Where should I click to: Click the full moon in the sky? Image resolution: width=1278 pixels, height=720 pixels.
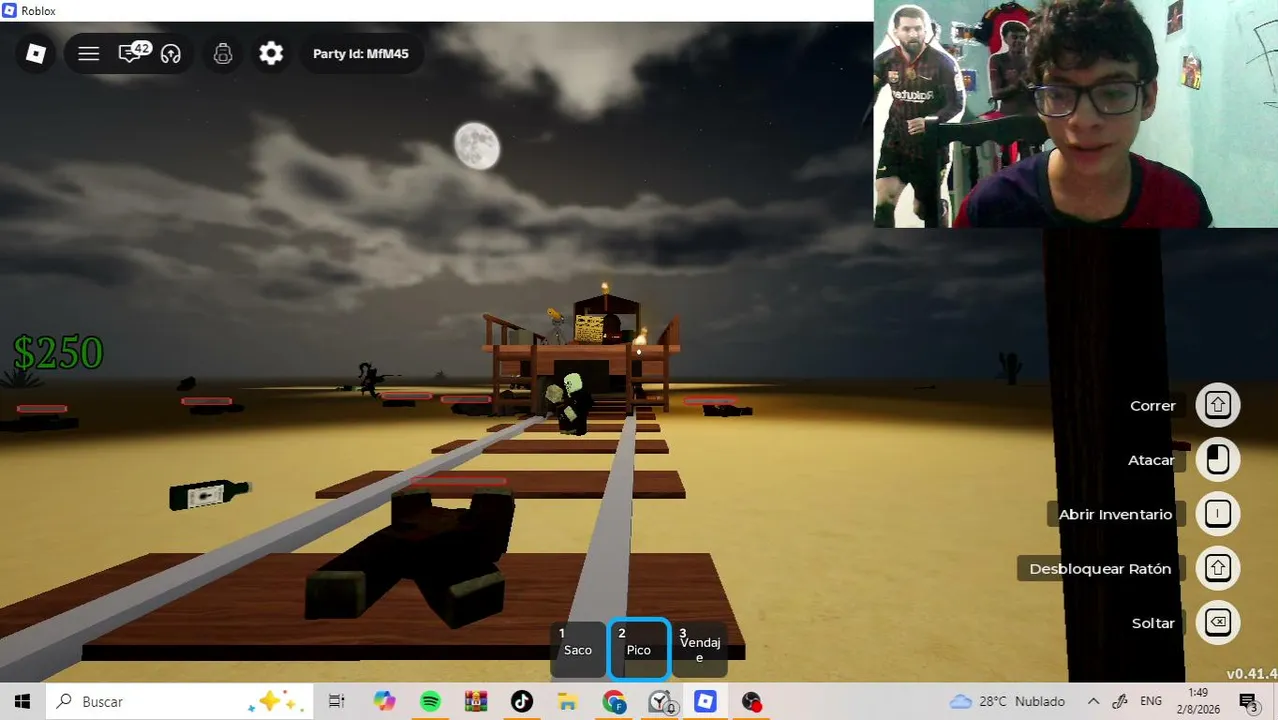(477, 146)
